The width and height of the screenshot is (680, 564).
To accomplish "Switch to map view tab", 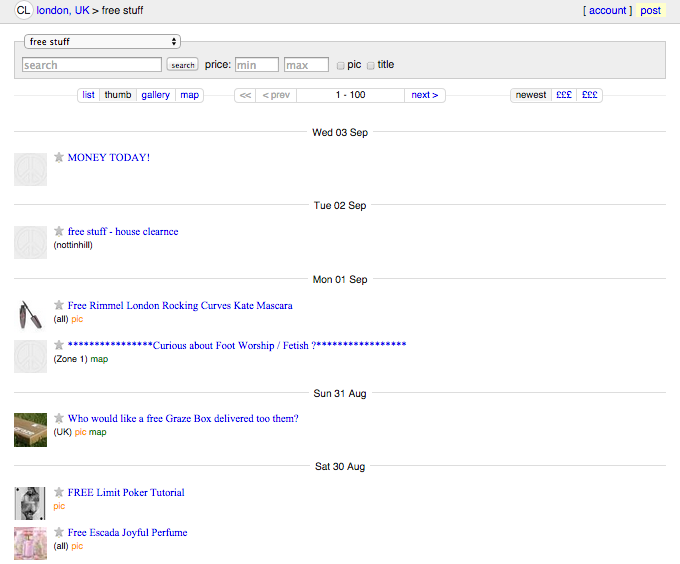I will (189, 95).
